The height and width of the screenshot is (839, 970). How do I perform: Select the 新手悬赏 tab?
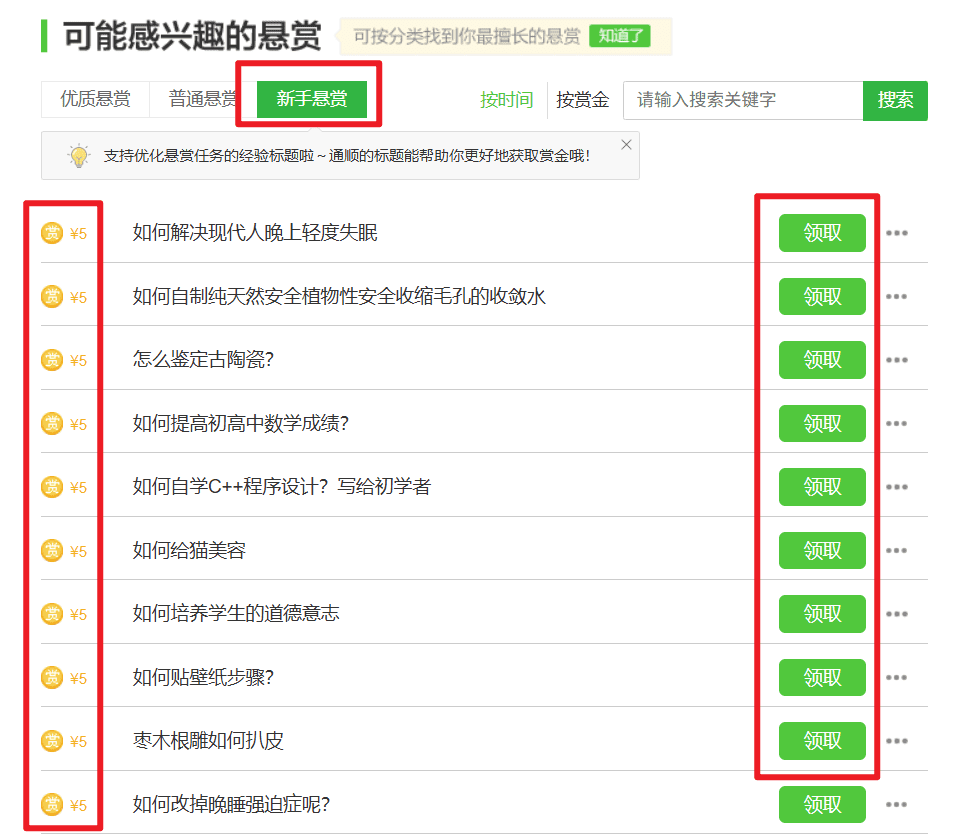[312, 99]
